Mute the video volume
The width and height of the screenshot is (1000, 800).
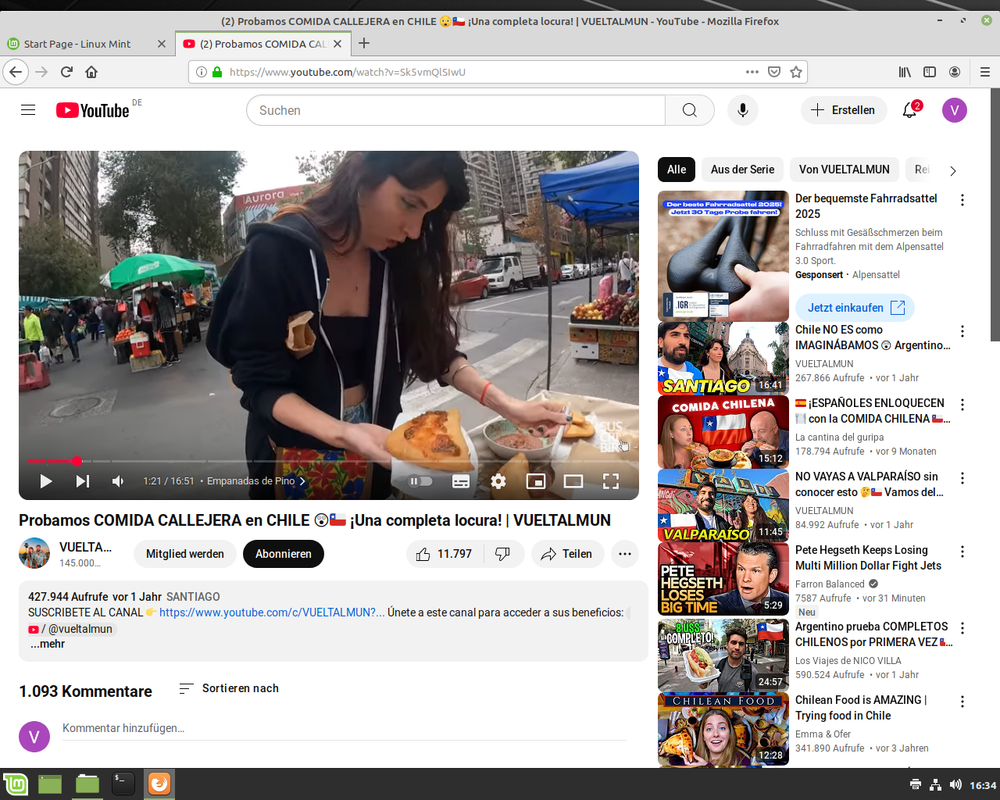(118, 481)
